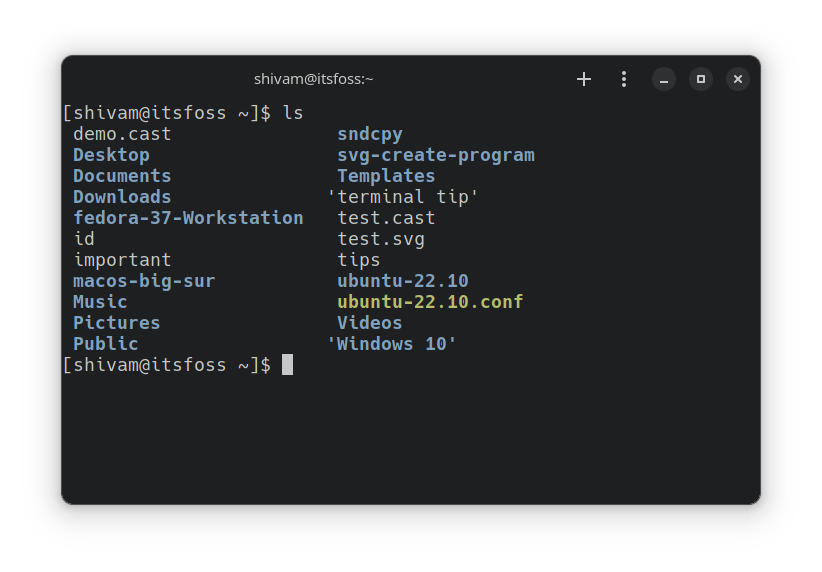Open the three-dot terminal menu
The height and width of the screenshot is (572, 822).
click(x=624, y=79)
